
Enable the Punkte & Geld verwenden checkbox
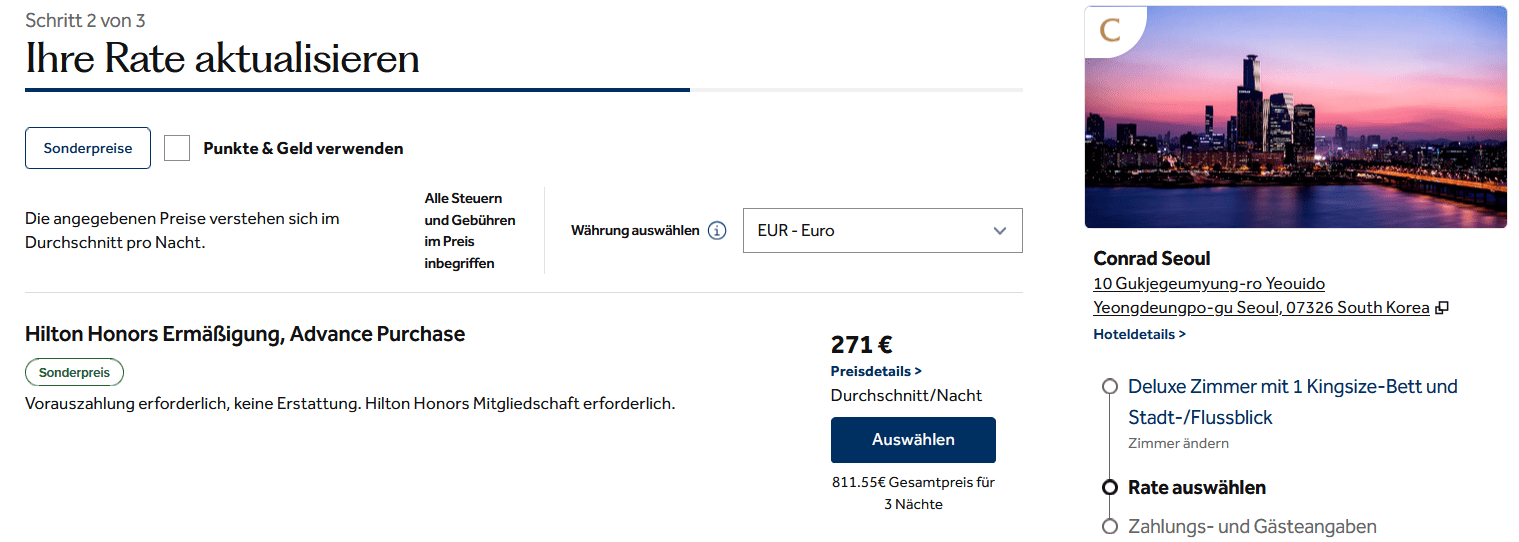click(177, 148)
